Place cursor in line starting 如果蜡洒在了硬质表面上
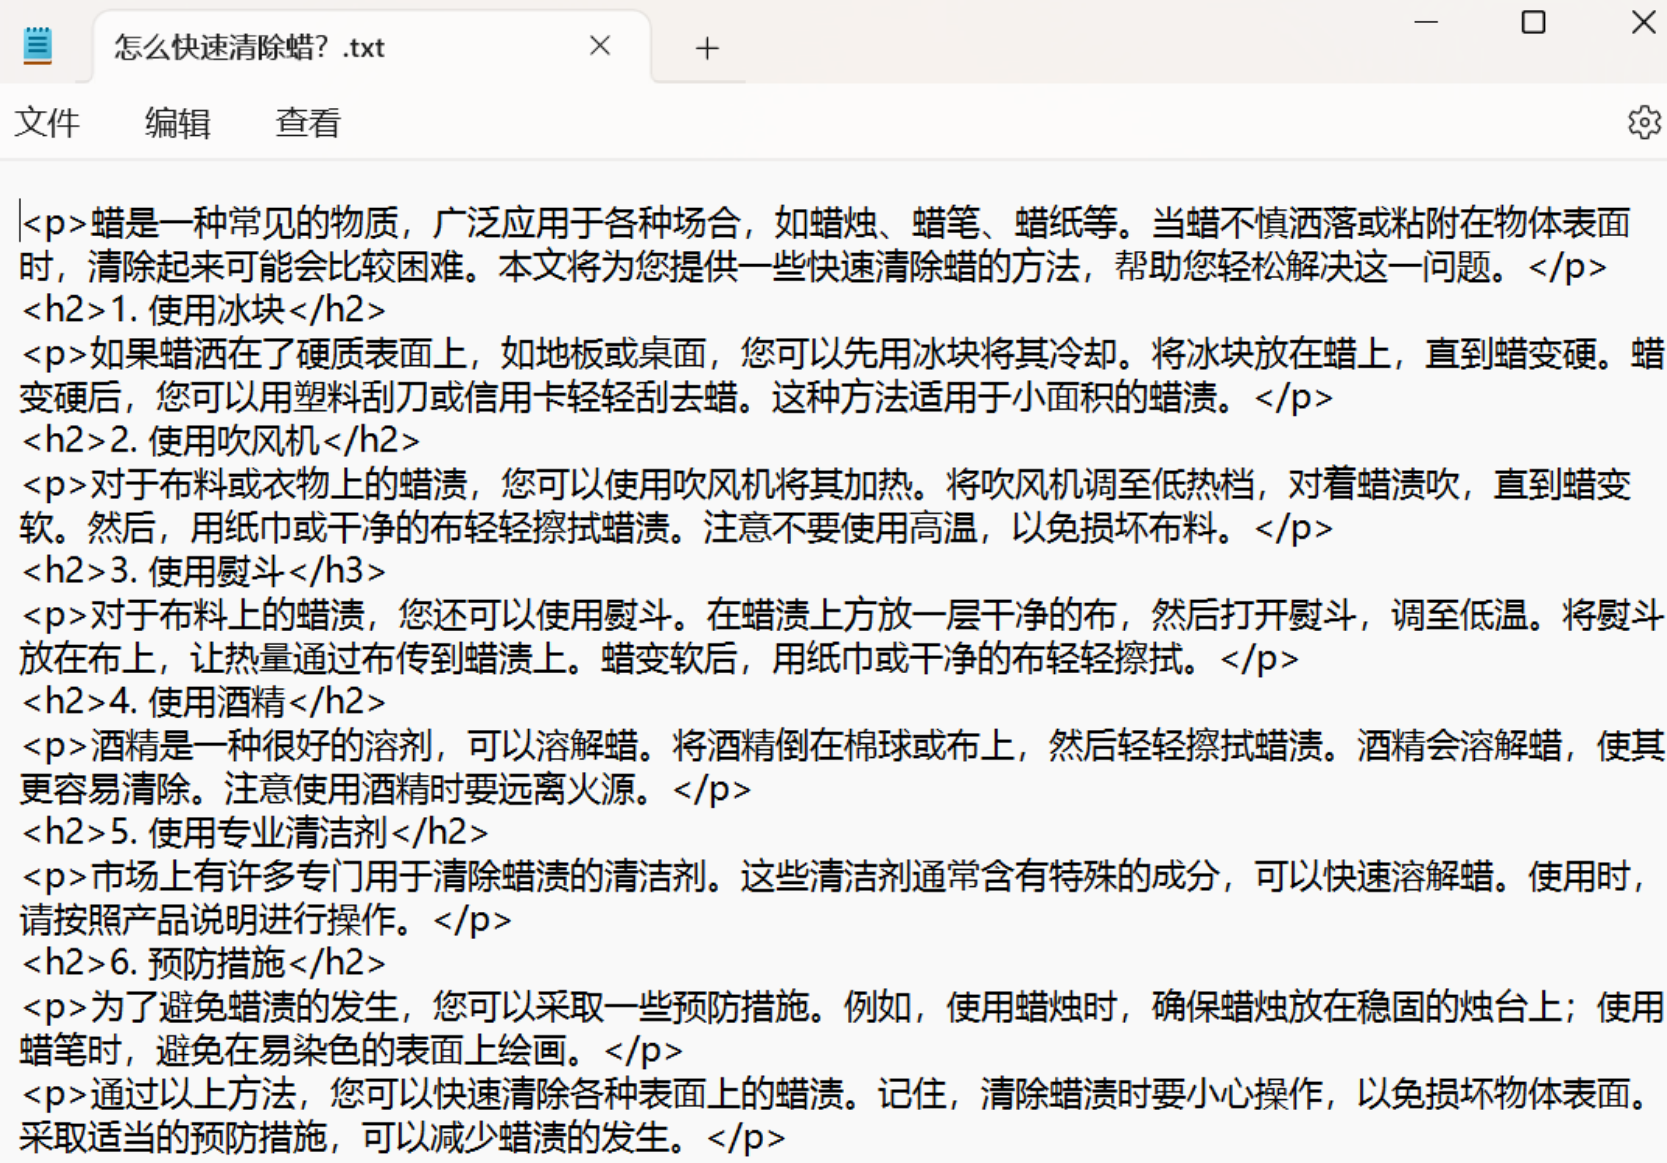The width and height of the screenshot is (1667, 1163). coord(843,354)
